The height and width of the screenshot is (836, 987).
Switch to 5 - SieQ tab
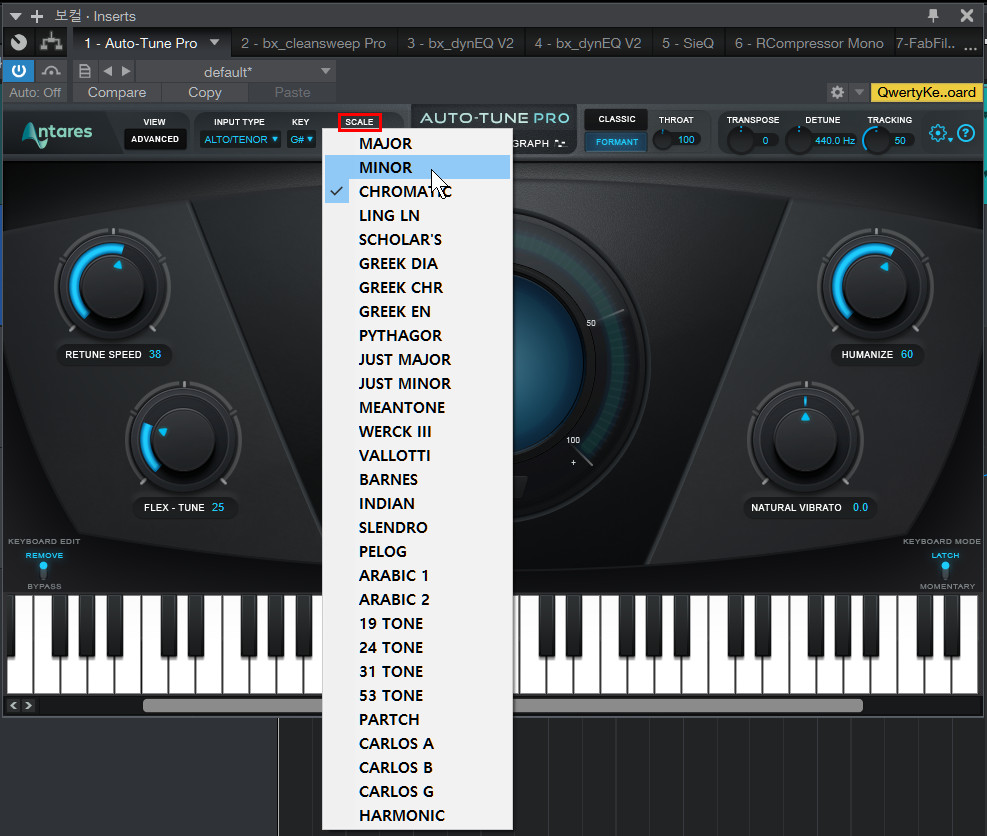point(687,43)
